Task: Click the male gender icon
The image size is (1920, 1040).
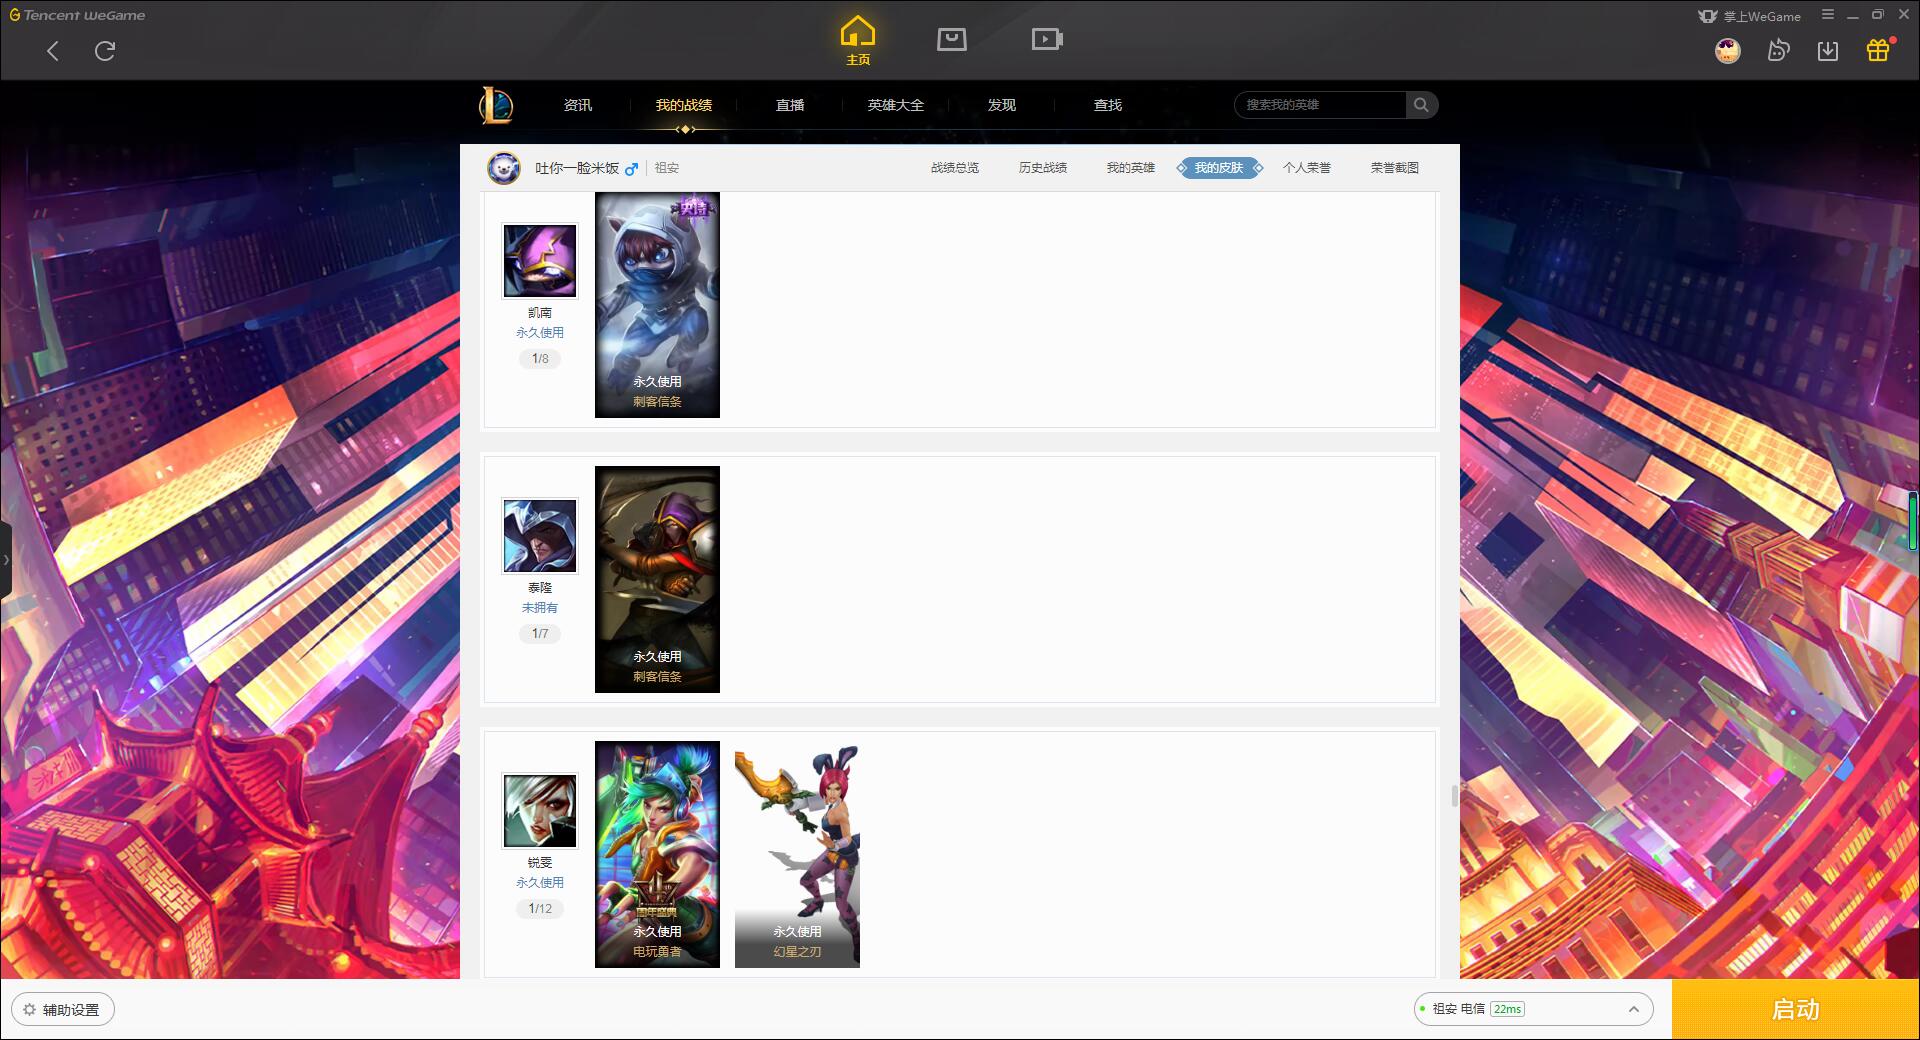Action: click(x=631, y=169)
